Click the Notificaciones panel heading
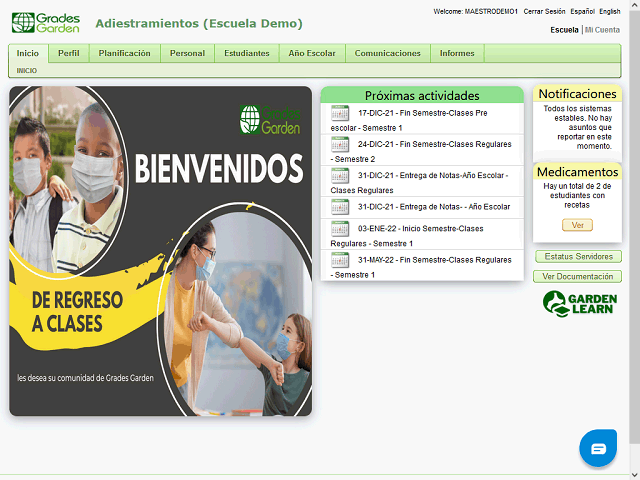The image size is (640, 480). click(x=577, y=94)
